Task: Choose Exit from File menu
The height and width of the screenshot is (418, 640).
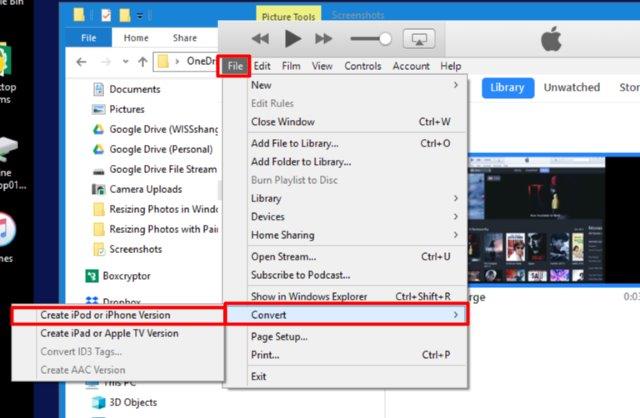Action: click(357, 376)
